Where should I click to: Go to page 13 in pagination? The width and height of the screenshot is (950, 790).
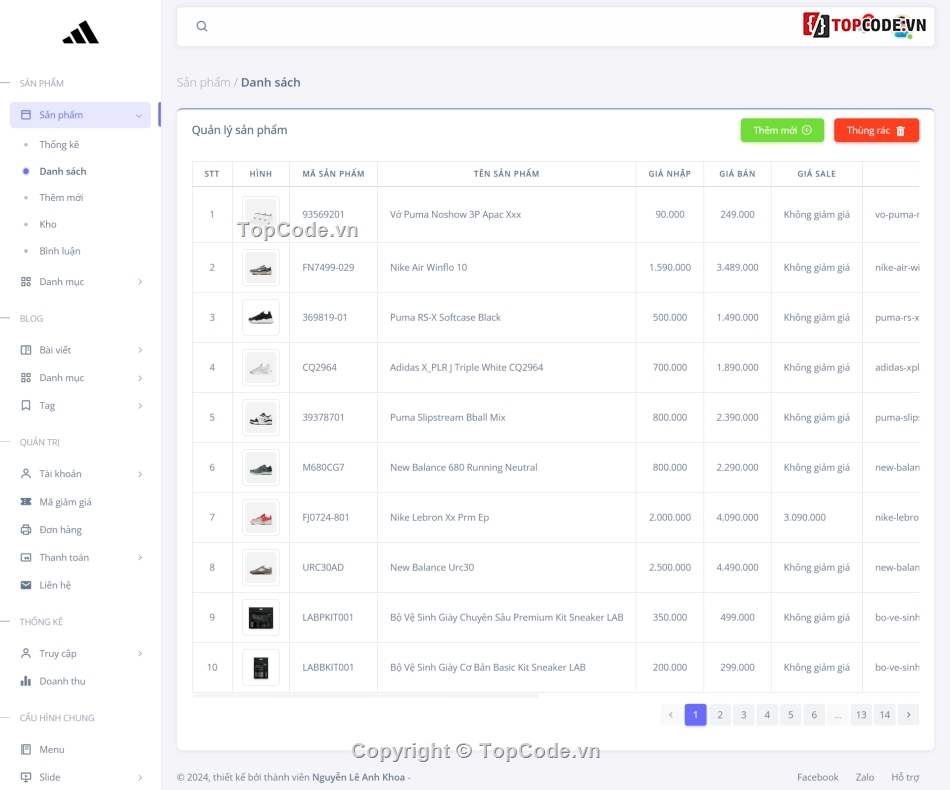861,715
